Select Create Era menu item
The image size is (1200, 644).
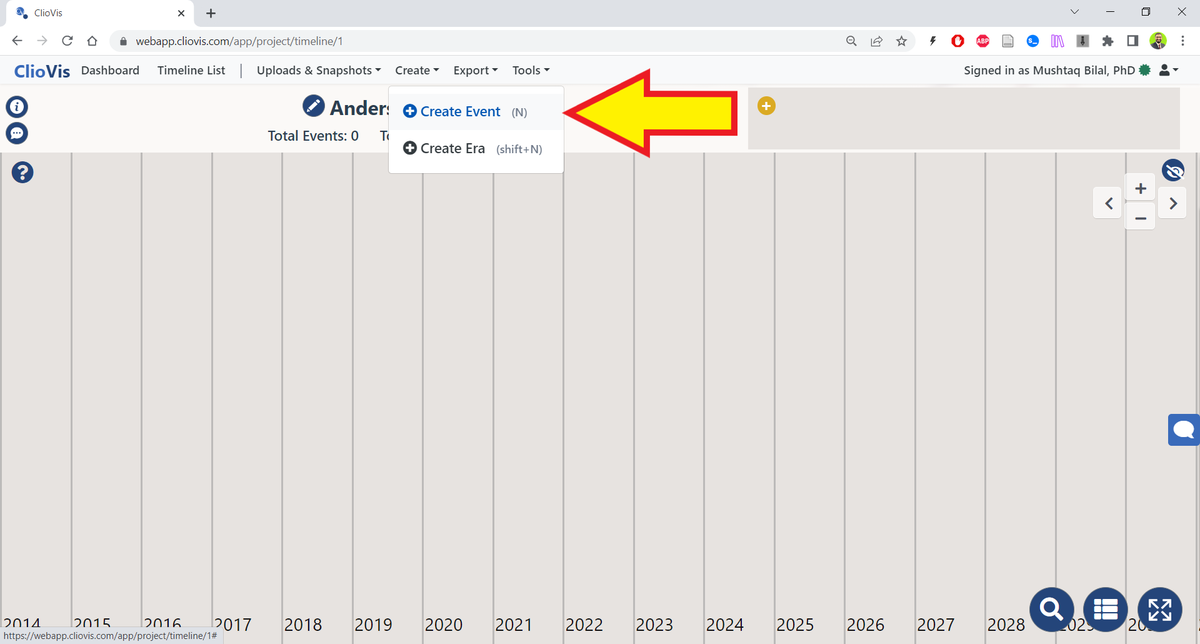click(x=476, y=148)
